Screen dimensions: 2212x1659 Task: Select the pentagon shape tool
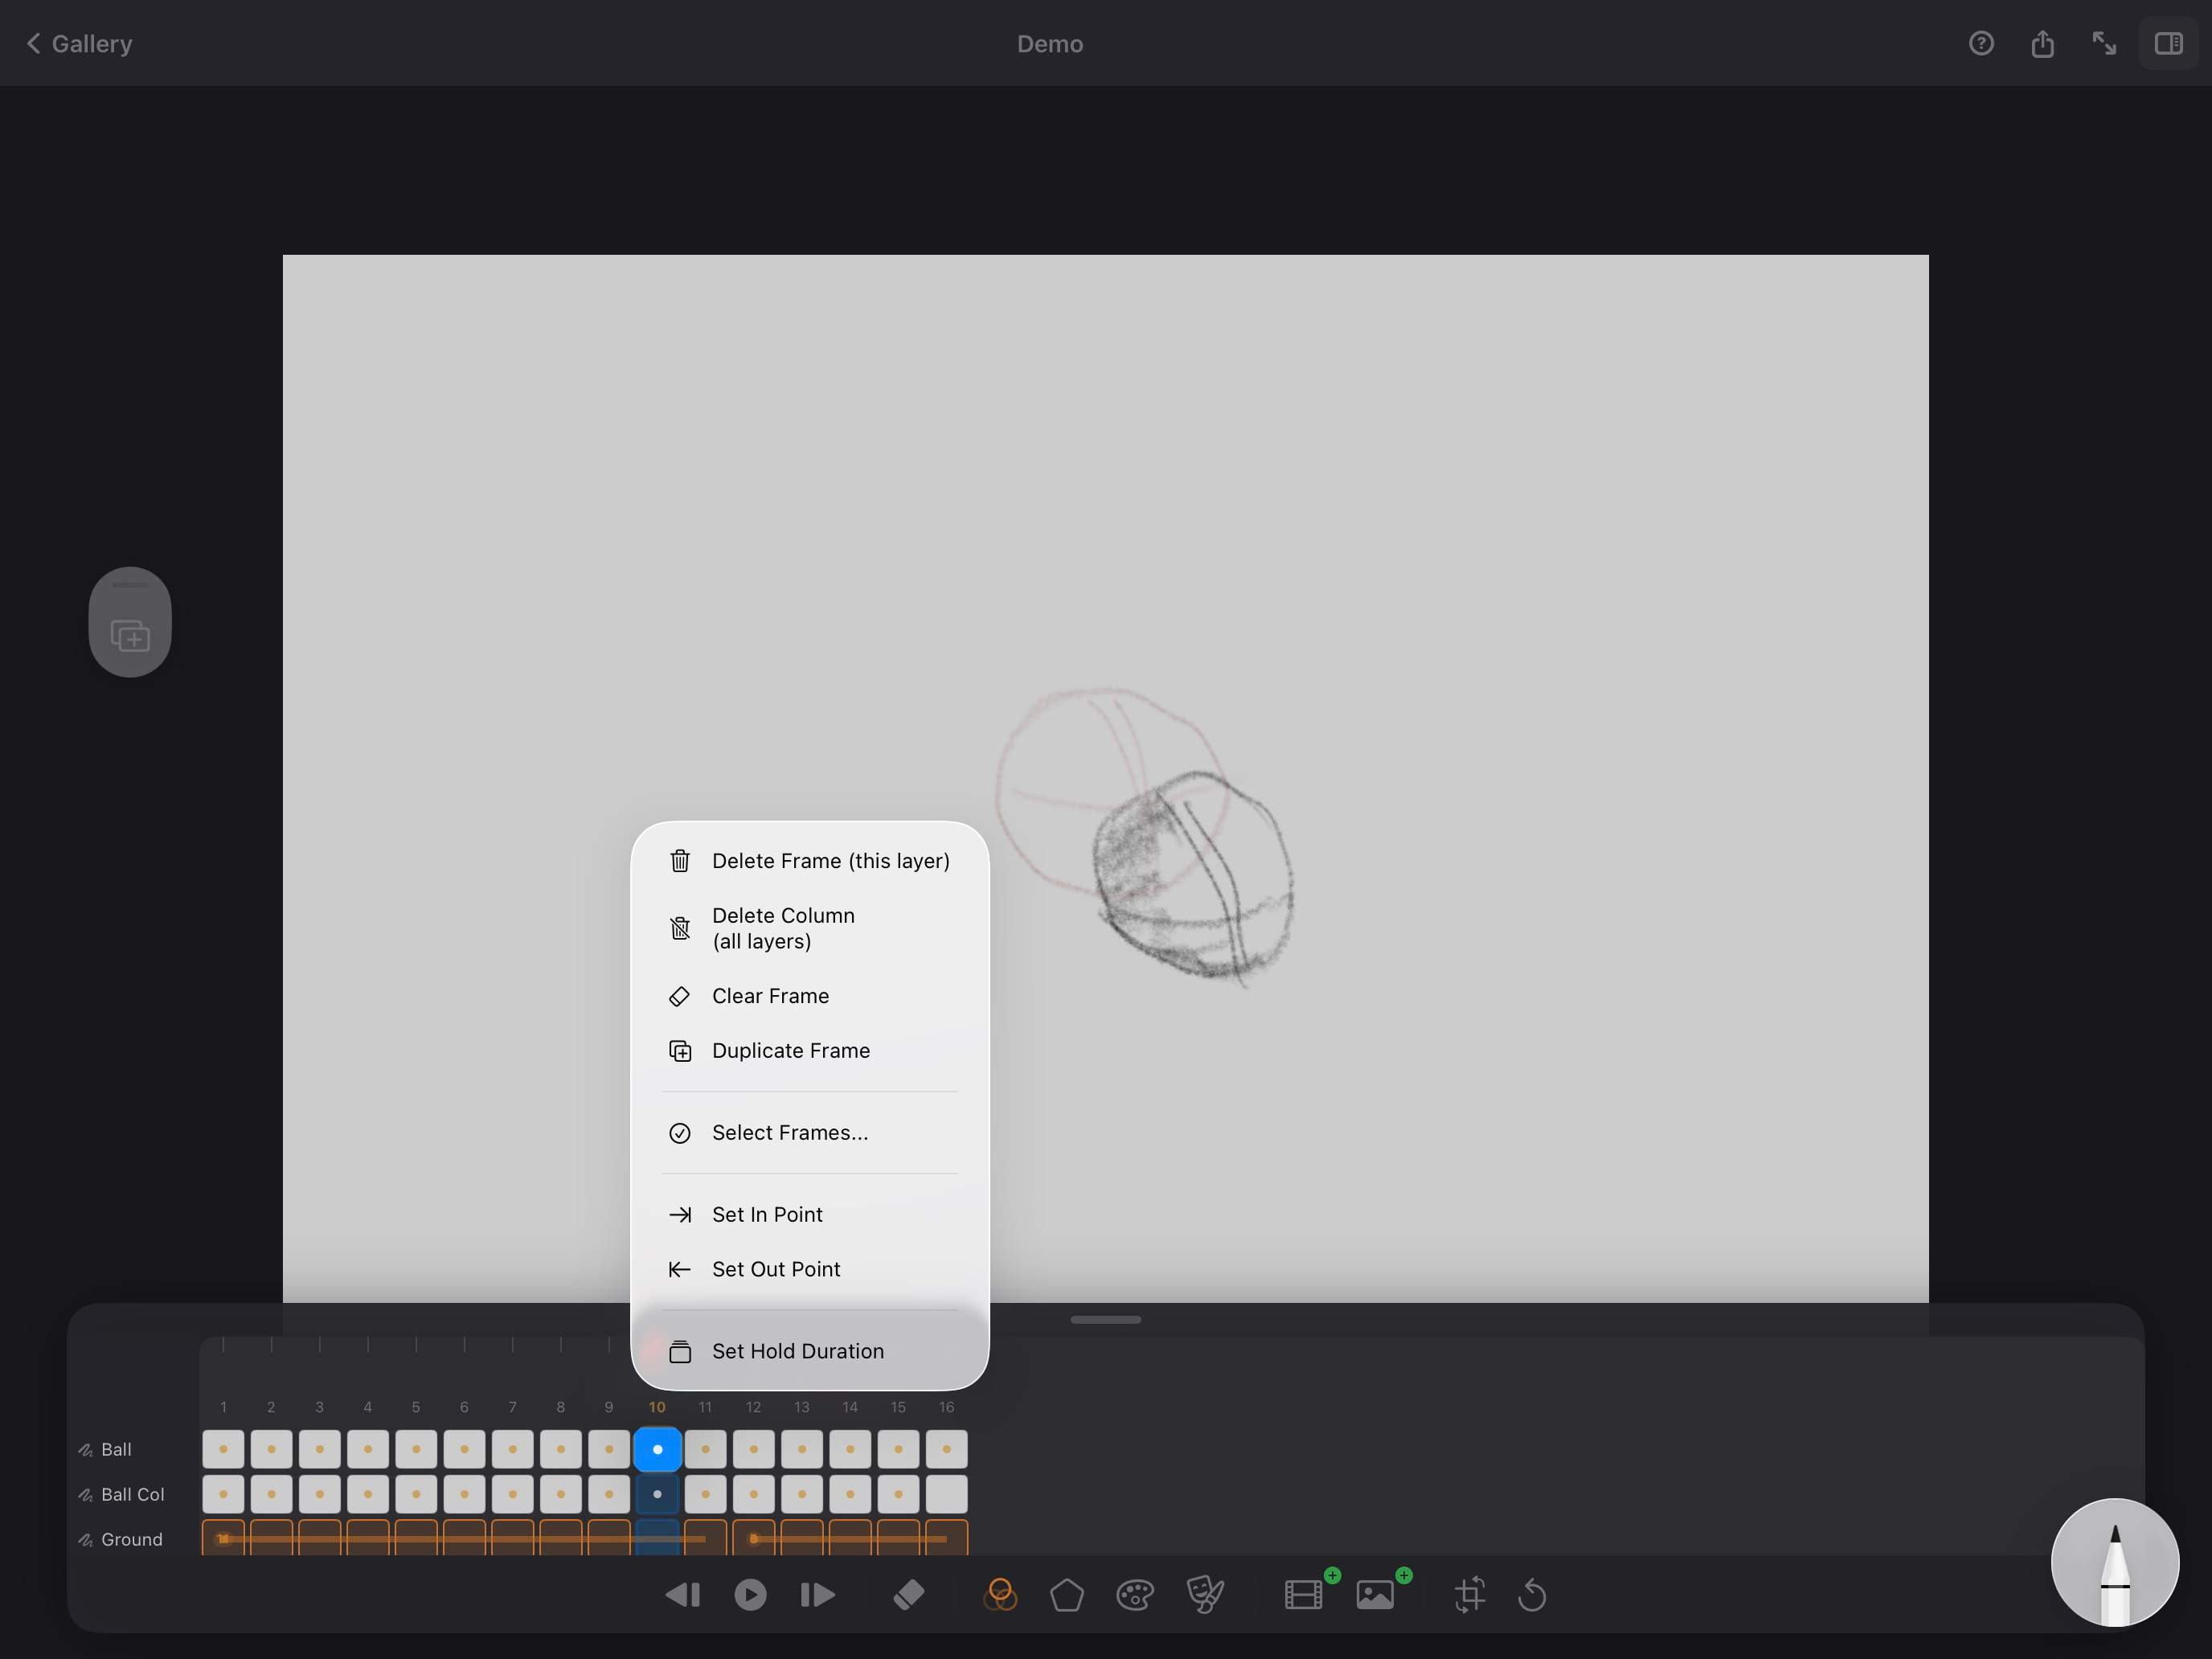[x=1067, y=1595]
